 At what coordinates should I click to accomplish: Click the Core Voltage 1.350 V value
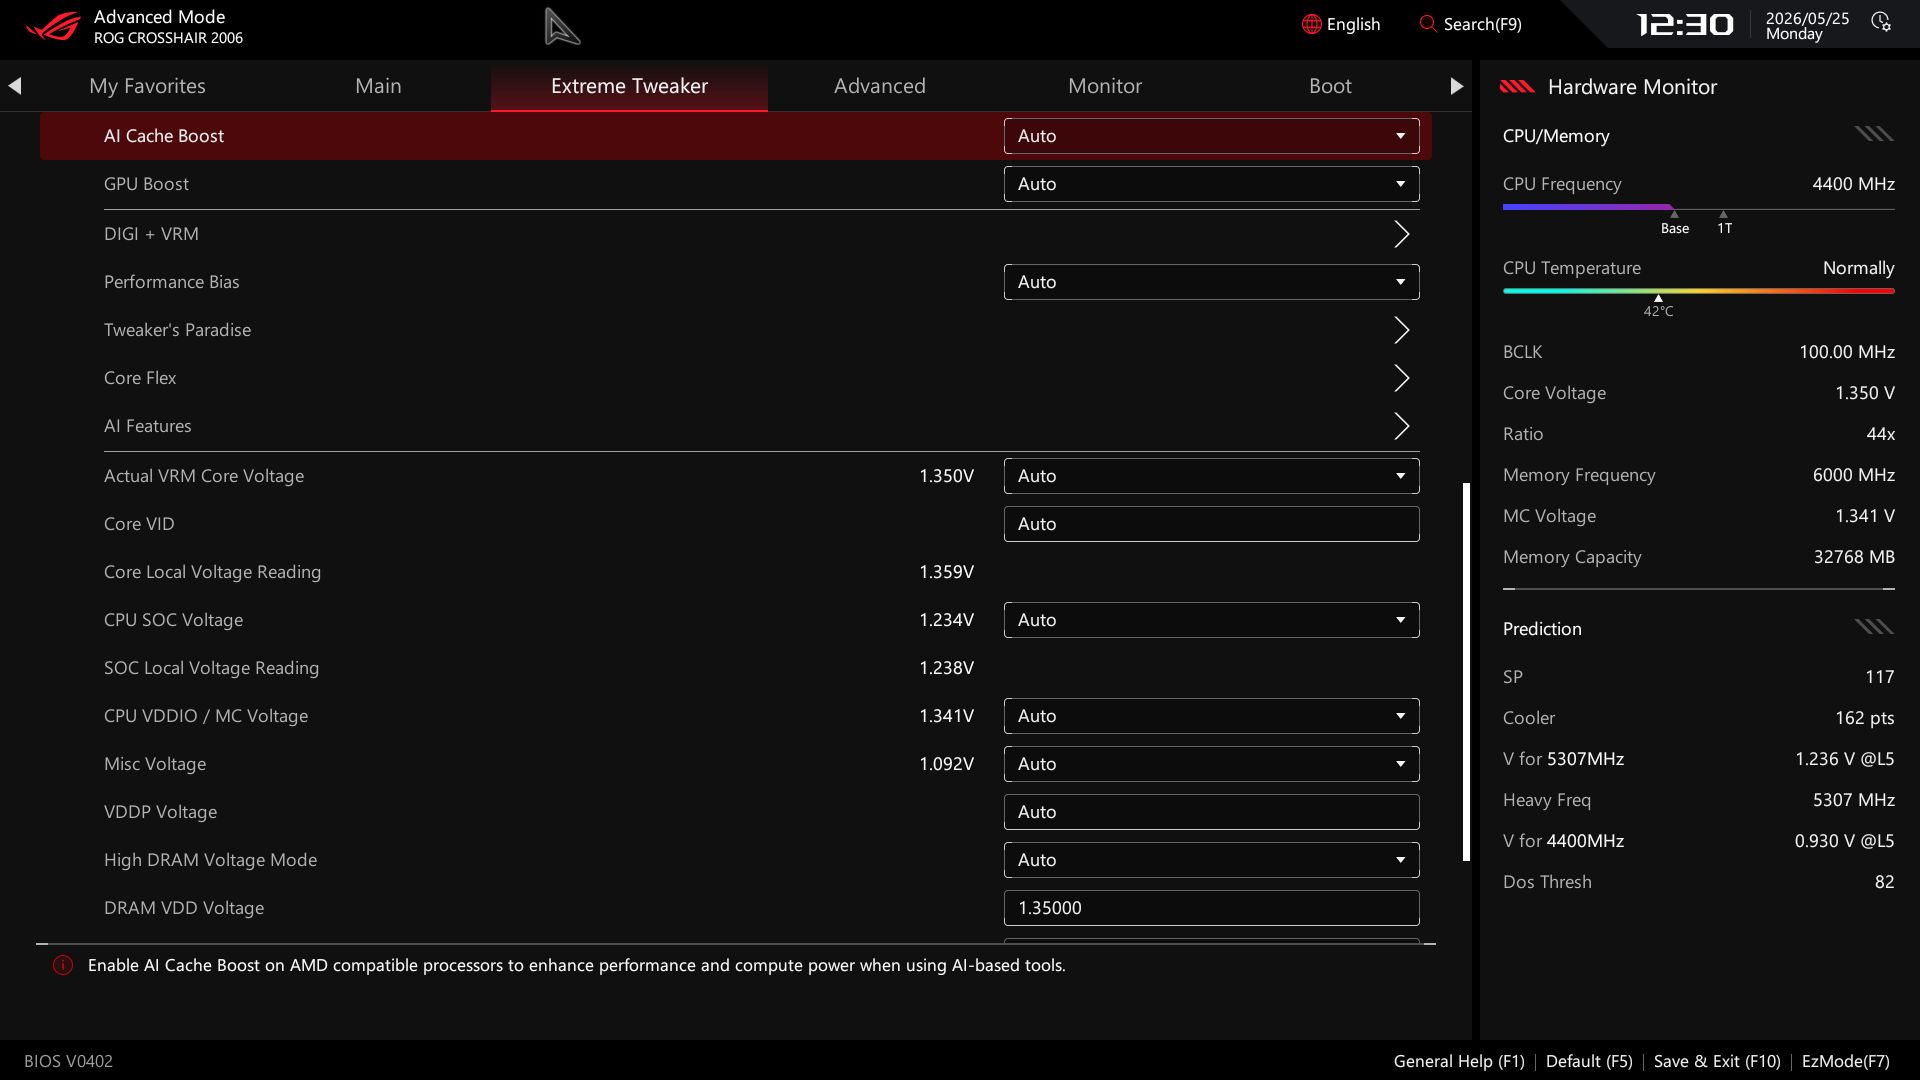coord(1864,393)
